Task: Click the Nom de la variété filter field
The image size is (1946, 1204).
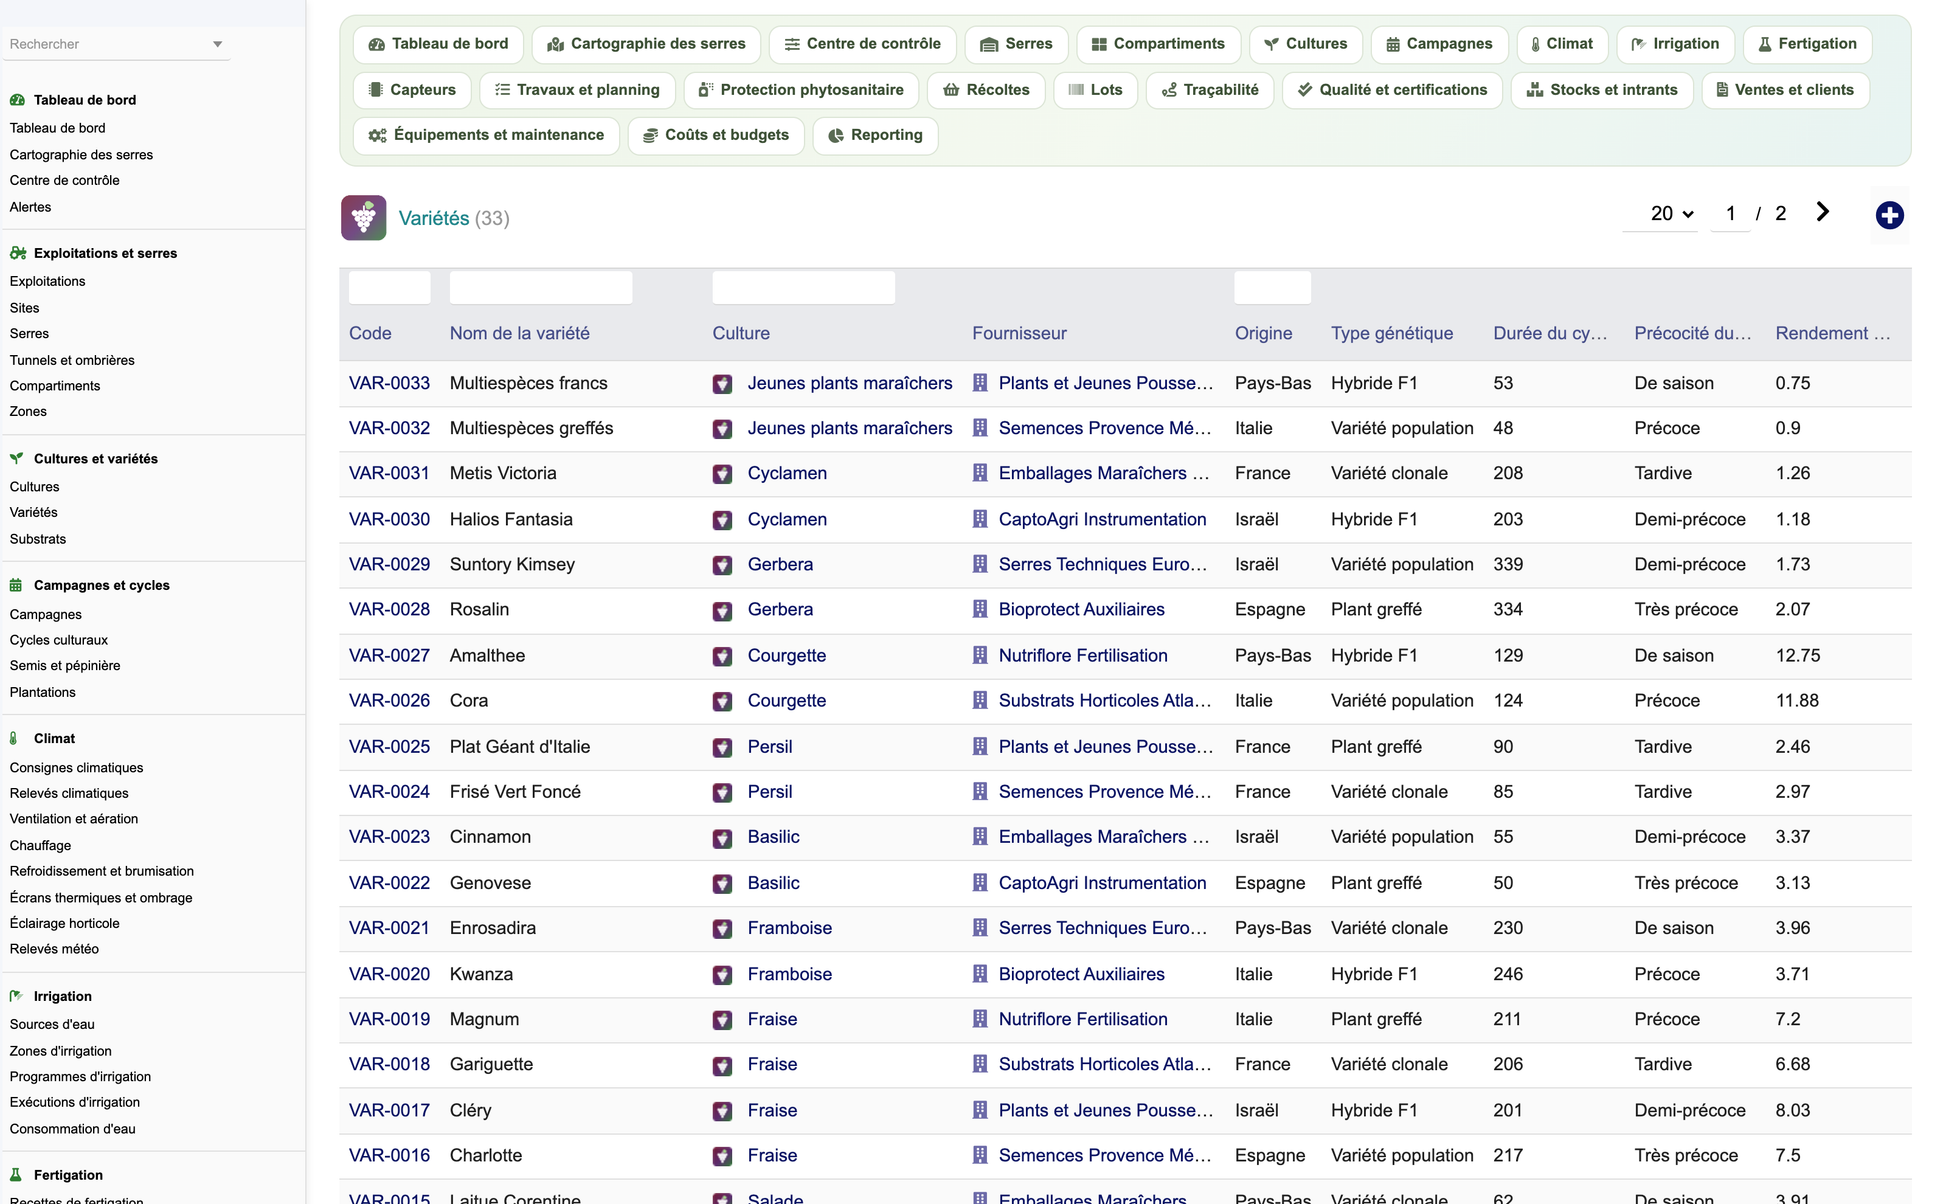Action: (x=541, y=288)
